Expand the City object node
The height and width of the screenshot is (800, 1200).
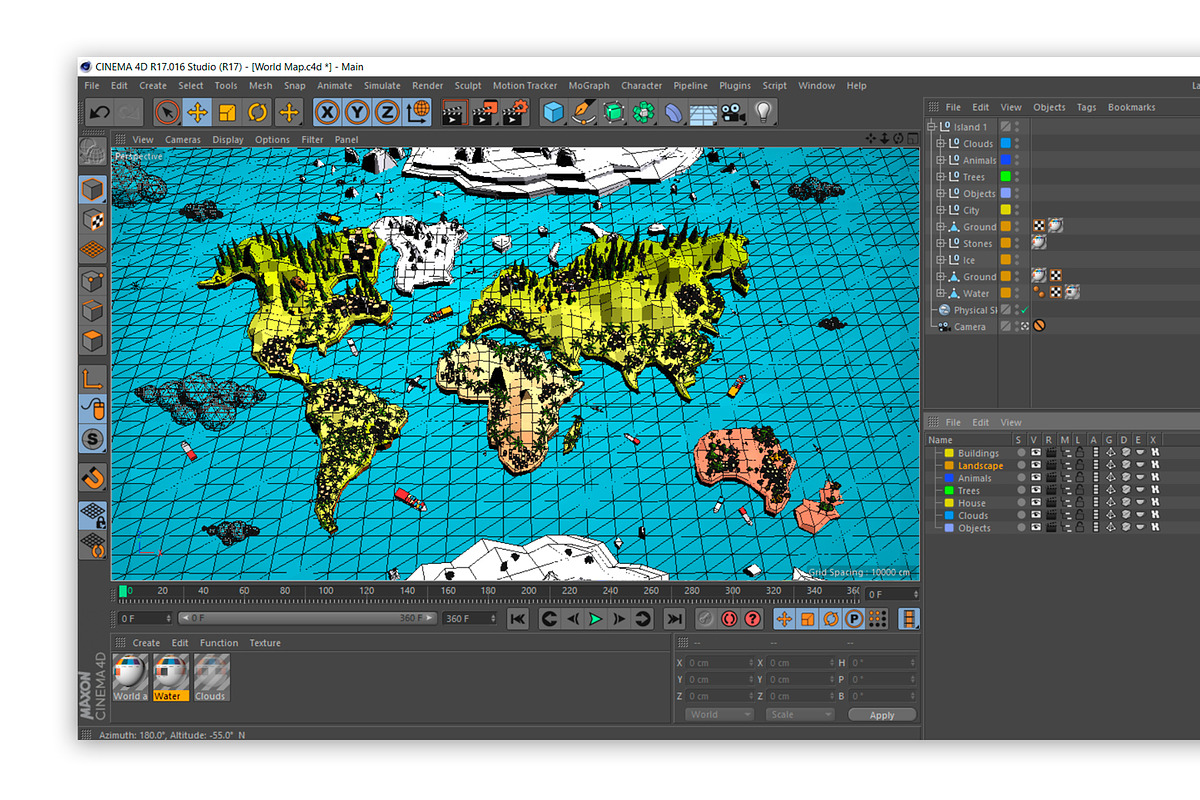point(940,210)
